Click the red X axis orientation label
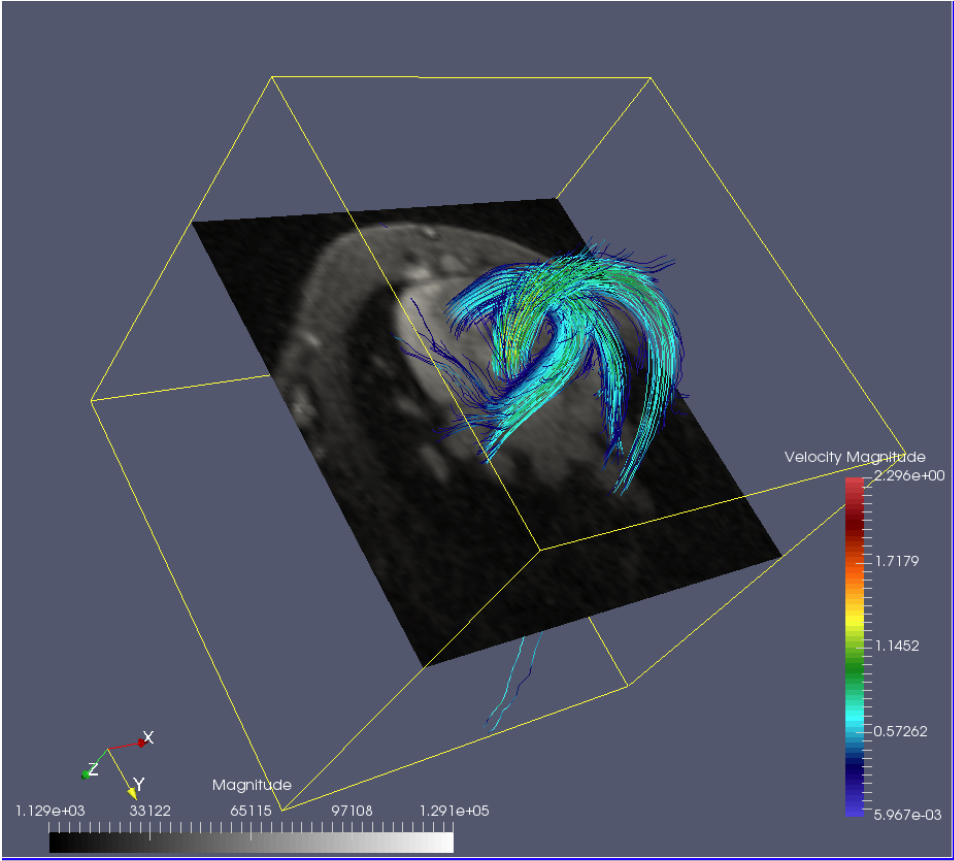The width and height of the screenshot is (954, 861). pos(147,738)
